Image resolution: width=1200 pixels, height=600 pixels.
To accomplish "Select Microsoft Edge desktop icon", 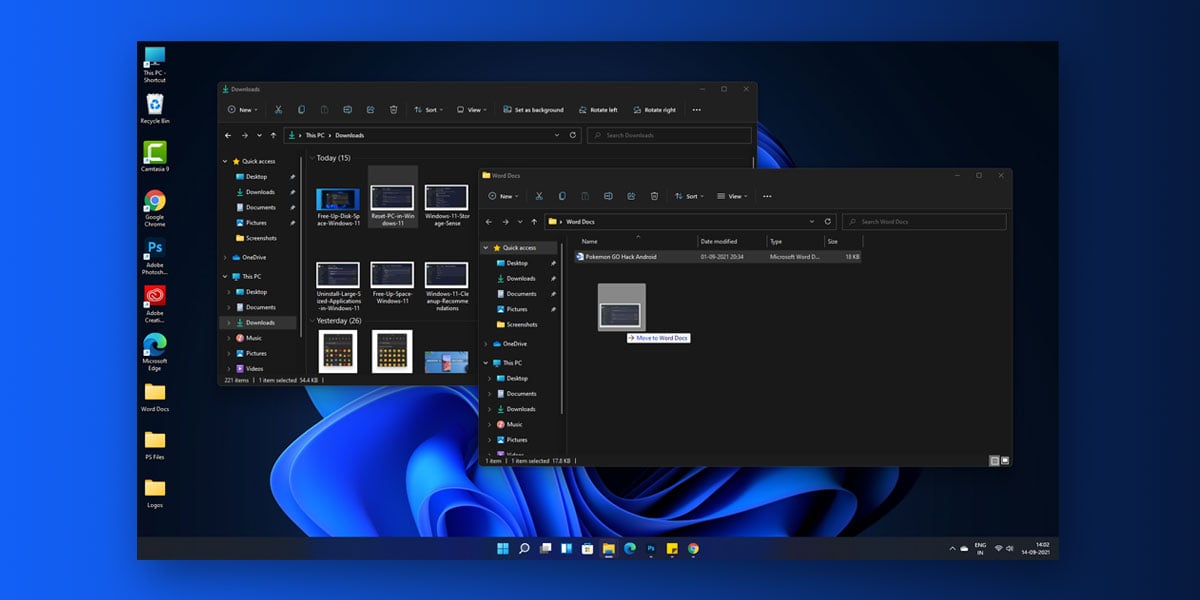I will pyautogui.click(x=155, y=351).
